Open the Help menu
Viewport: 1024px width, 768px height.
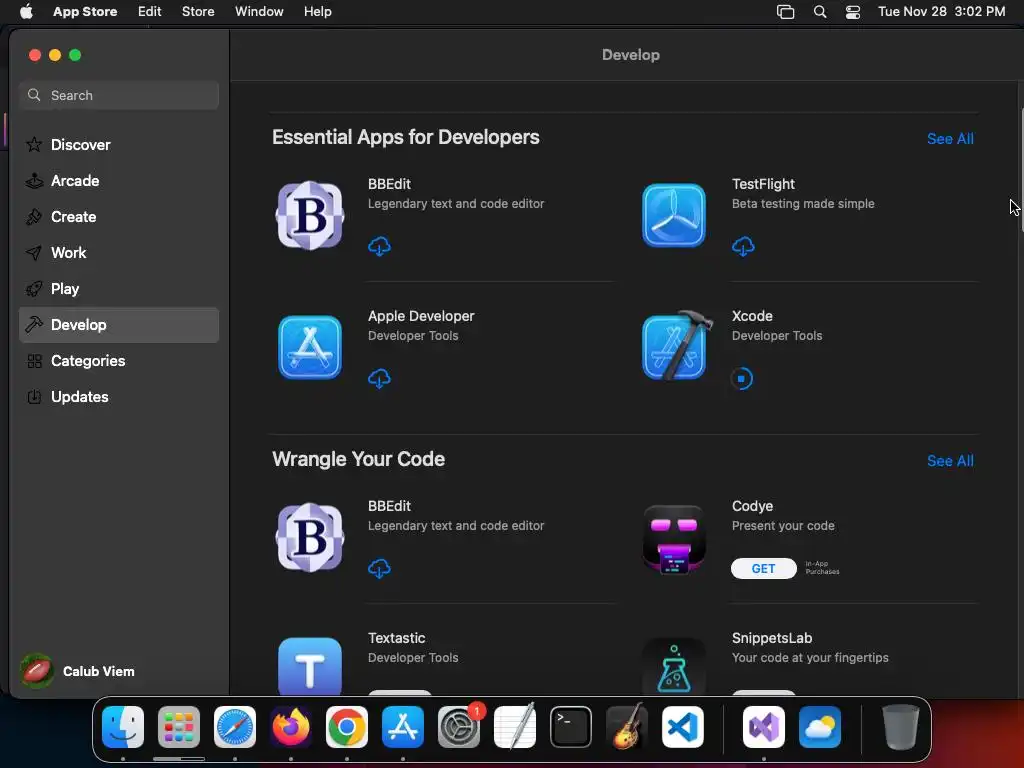[317, 12]
